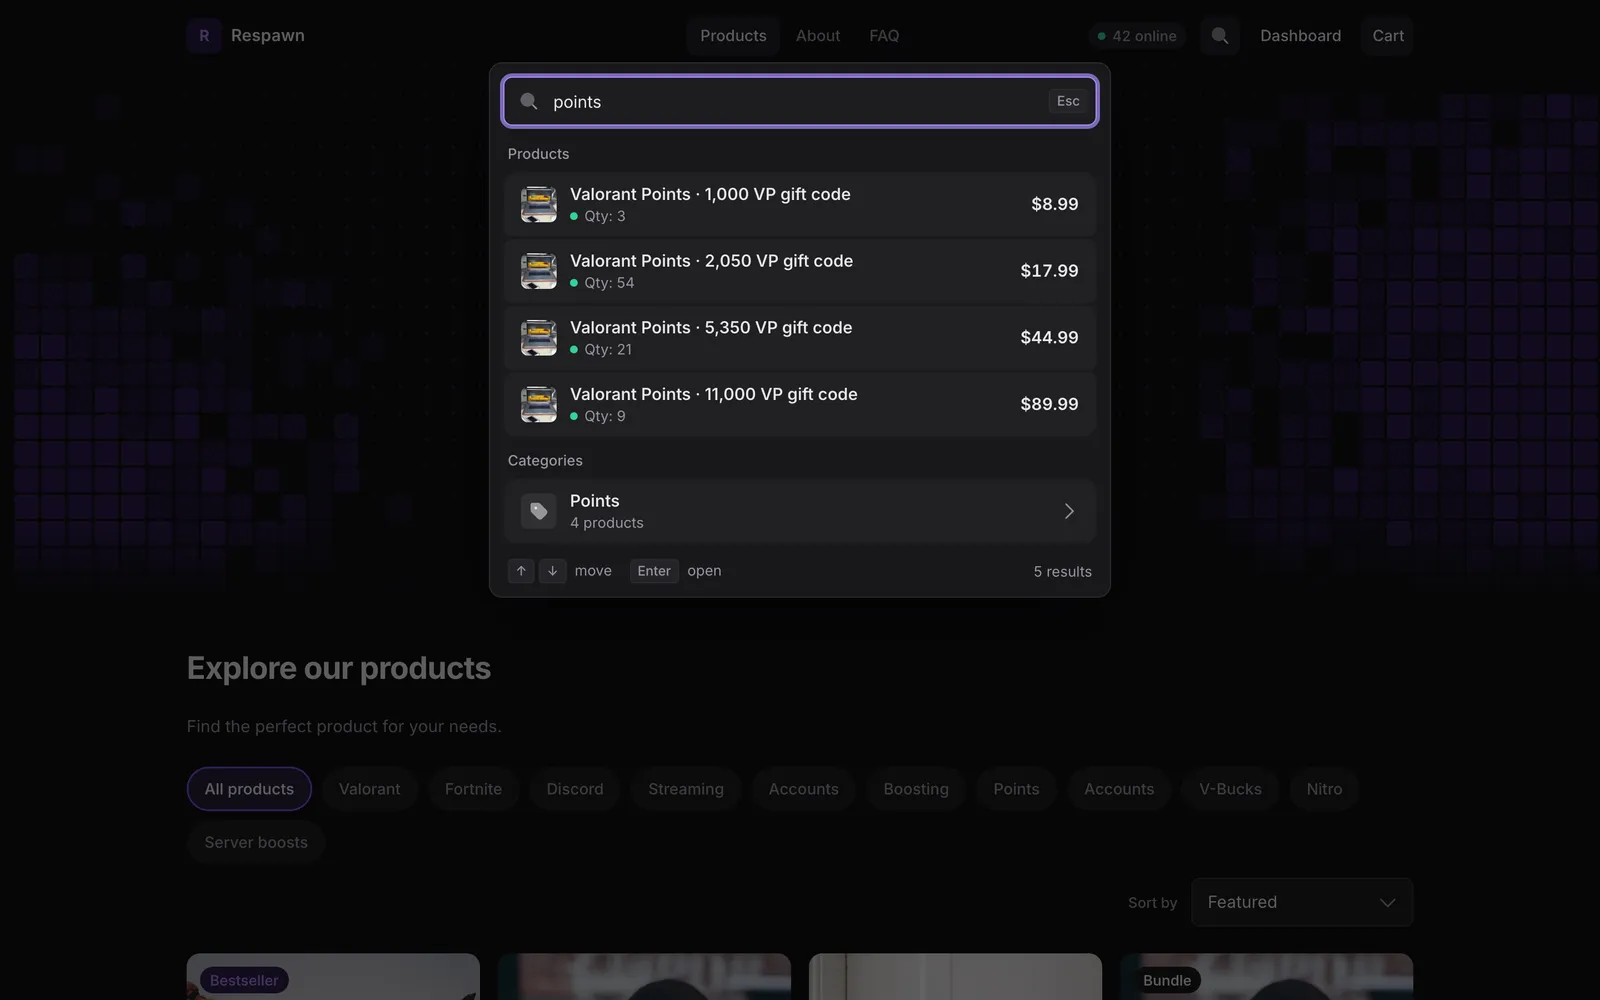Viewport: 1600px width, 1000px height.
Task: Filter by V-Bucks category chip
Action: pyautogui.click(x=1230, y=789)
